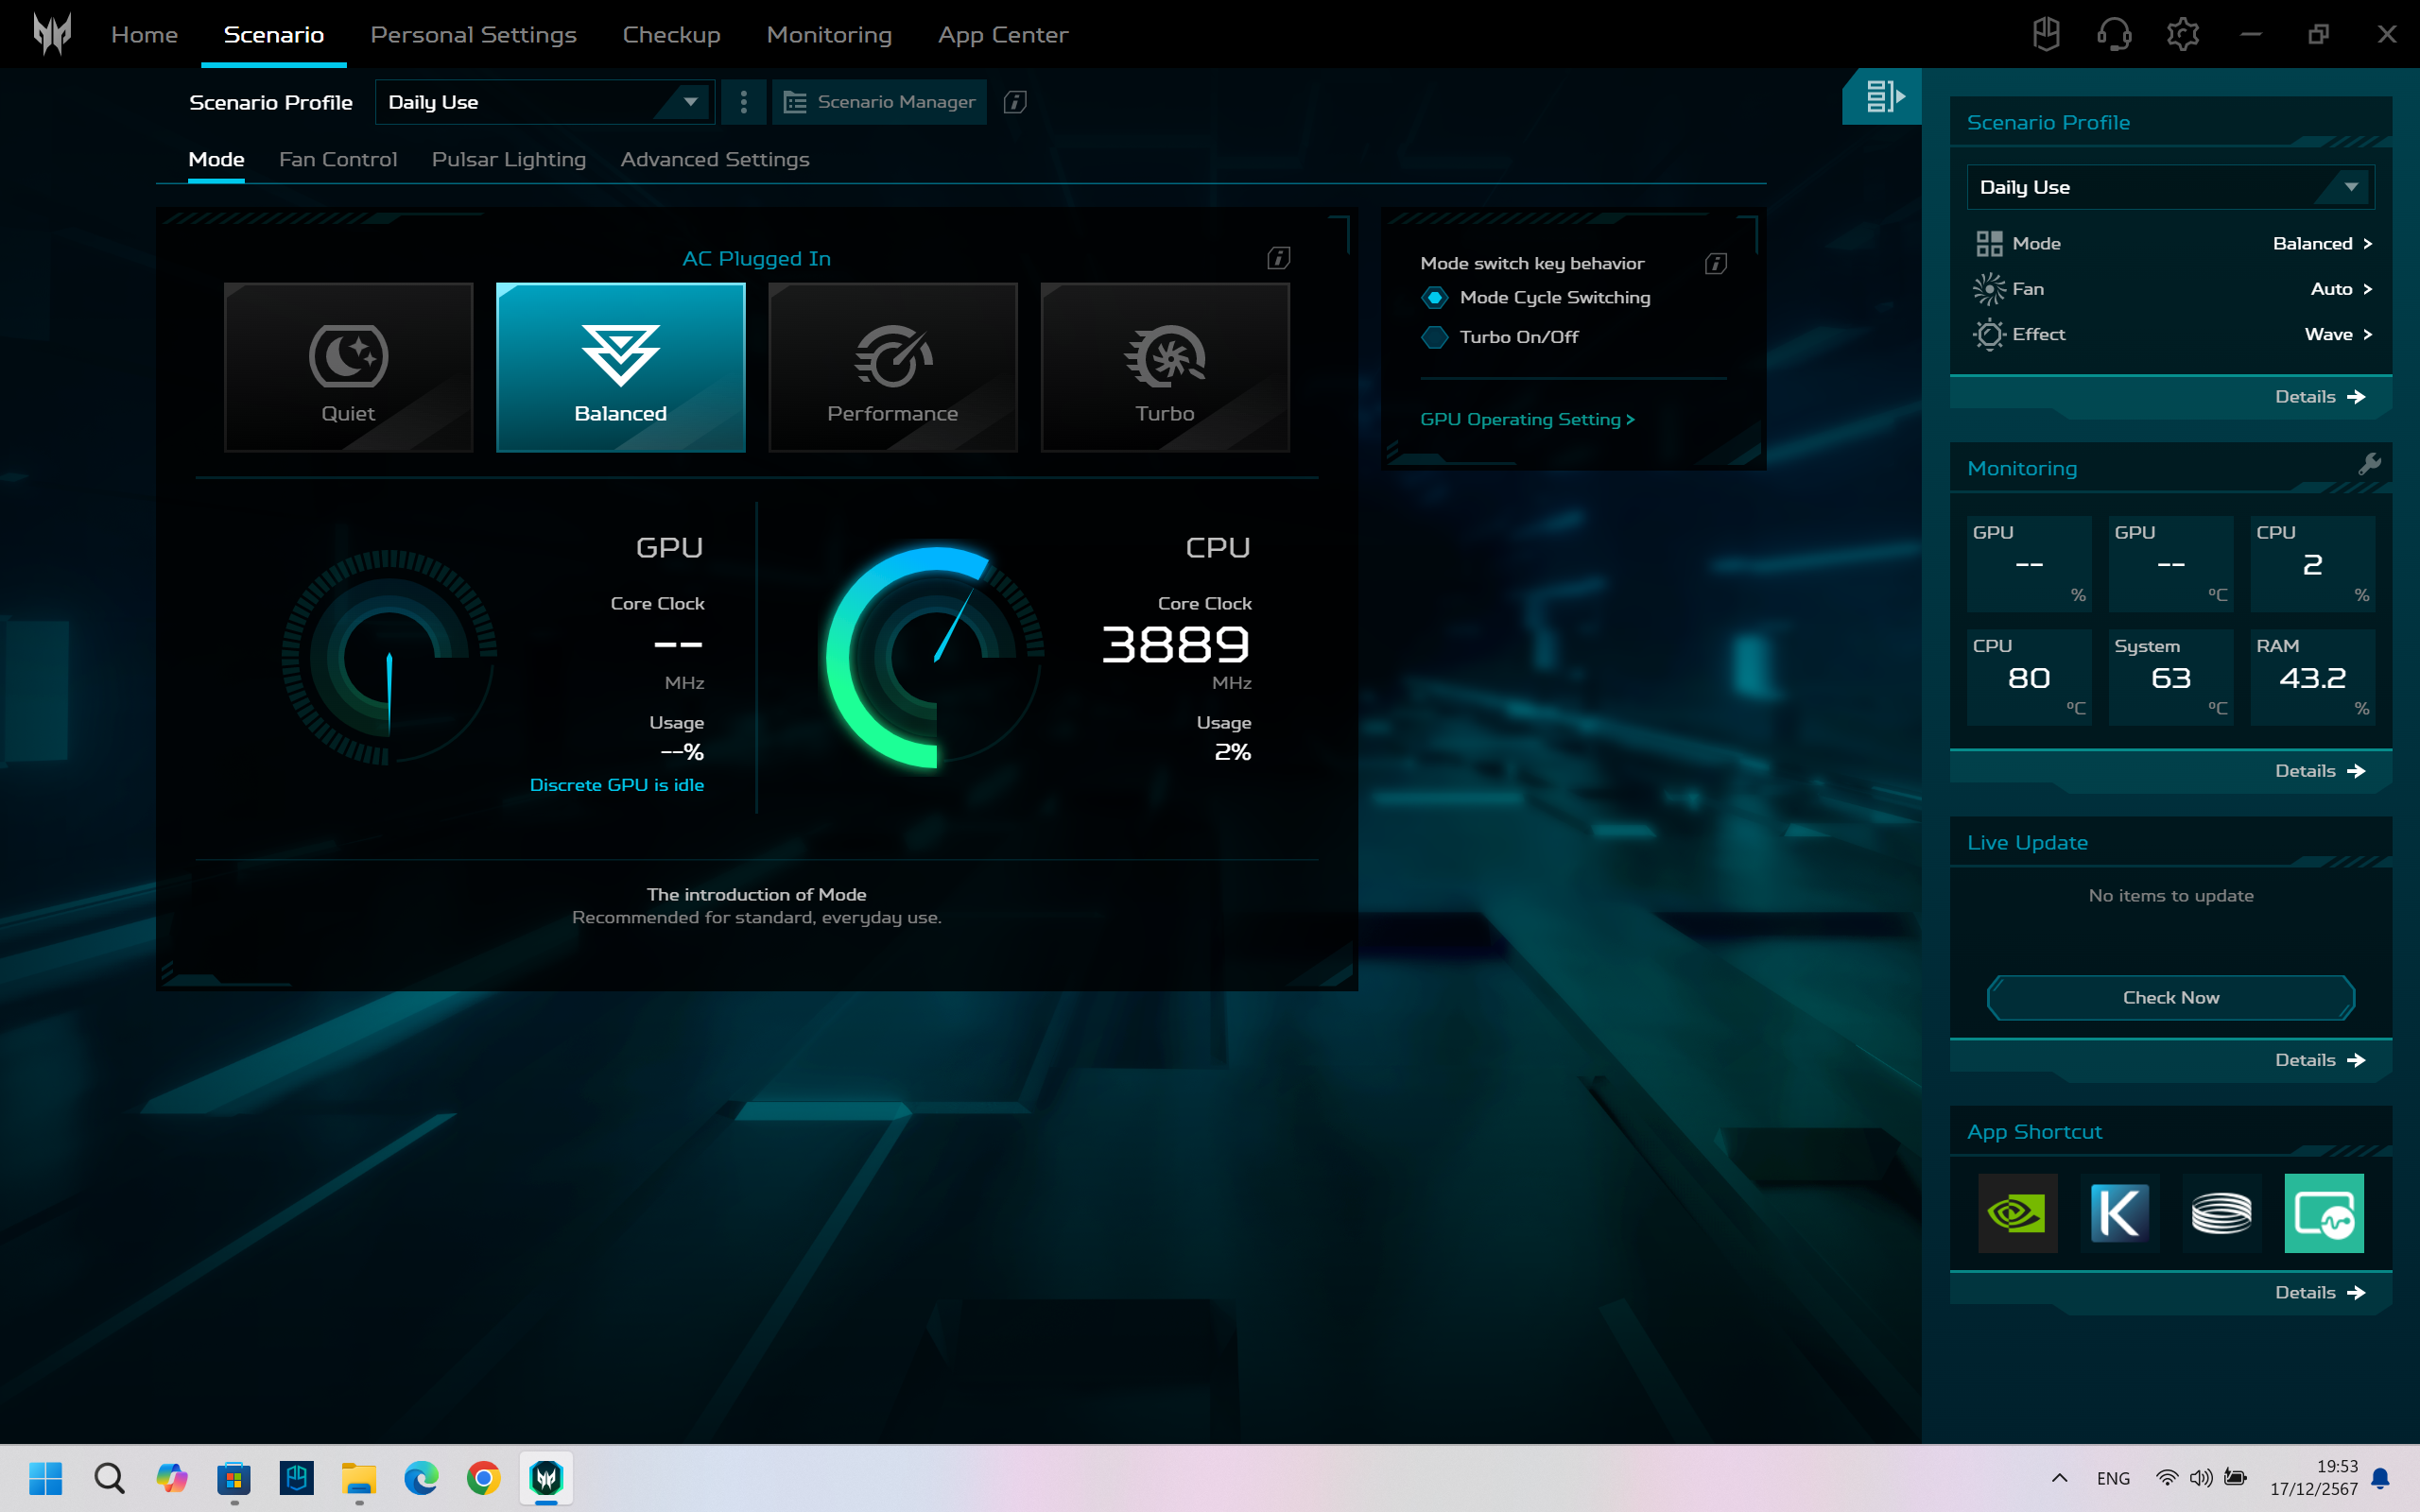
Task: Open NVIDIA app shortcut
Action: tap(2016, 1213)
